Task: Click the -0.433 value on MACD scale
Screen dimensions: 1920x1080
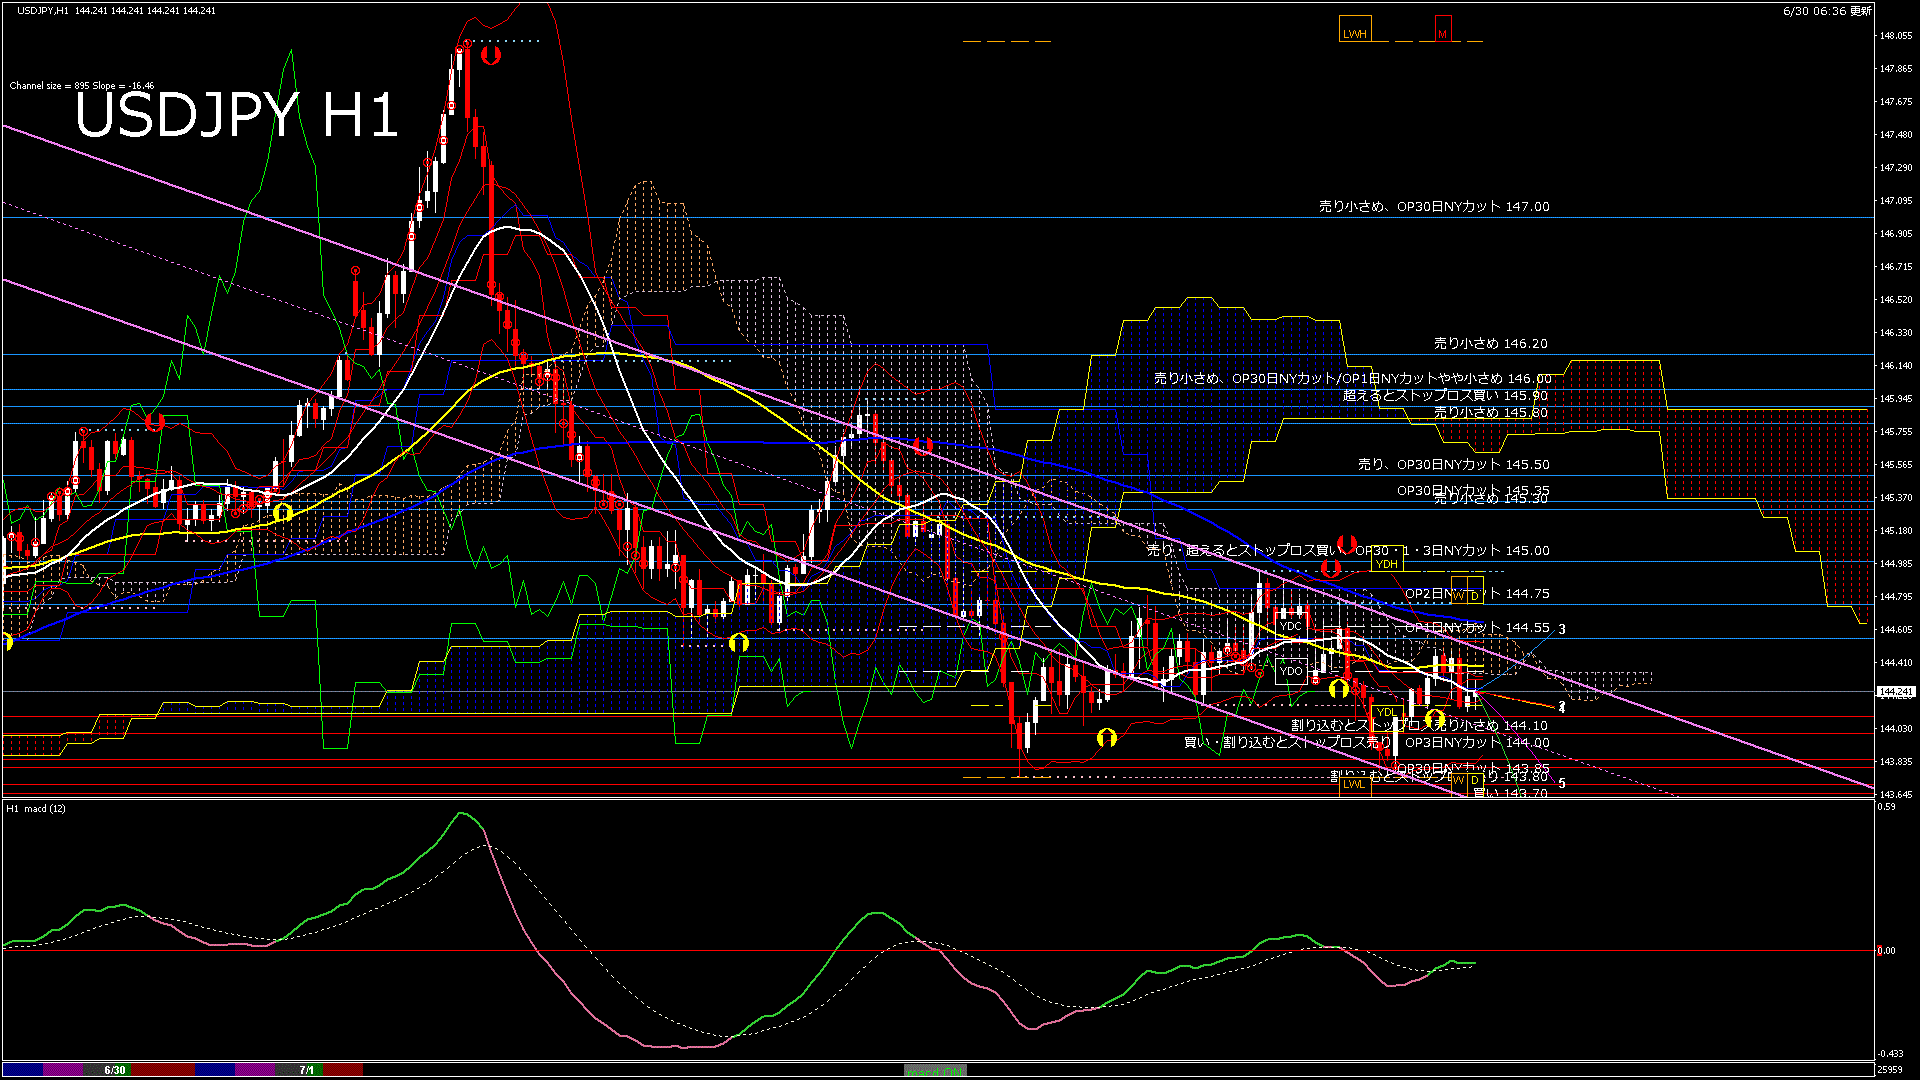Action: [x=1890, y=1054]
